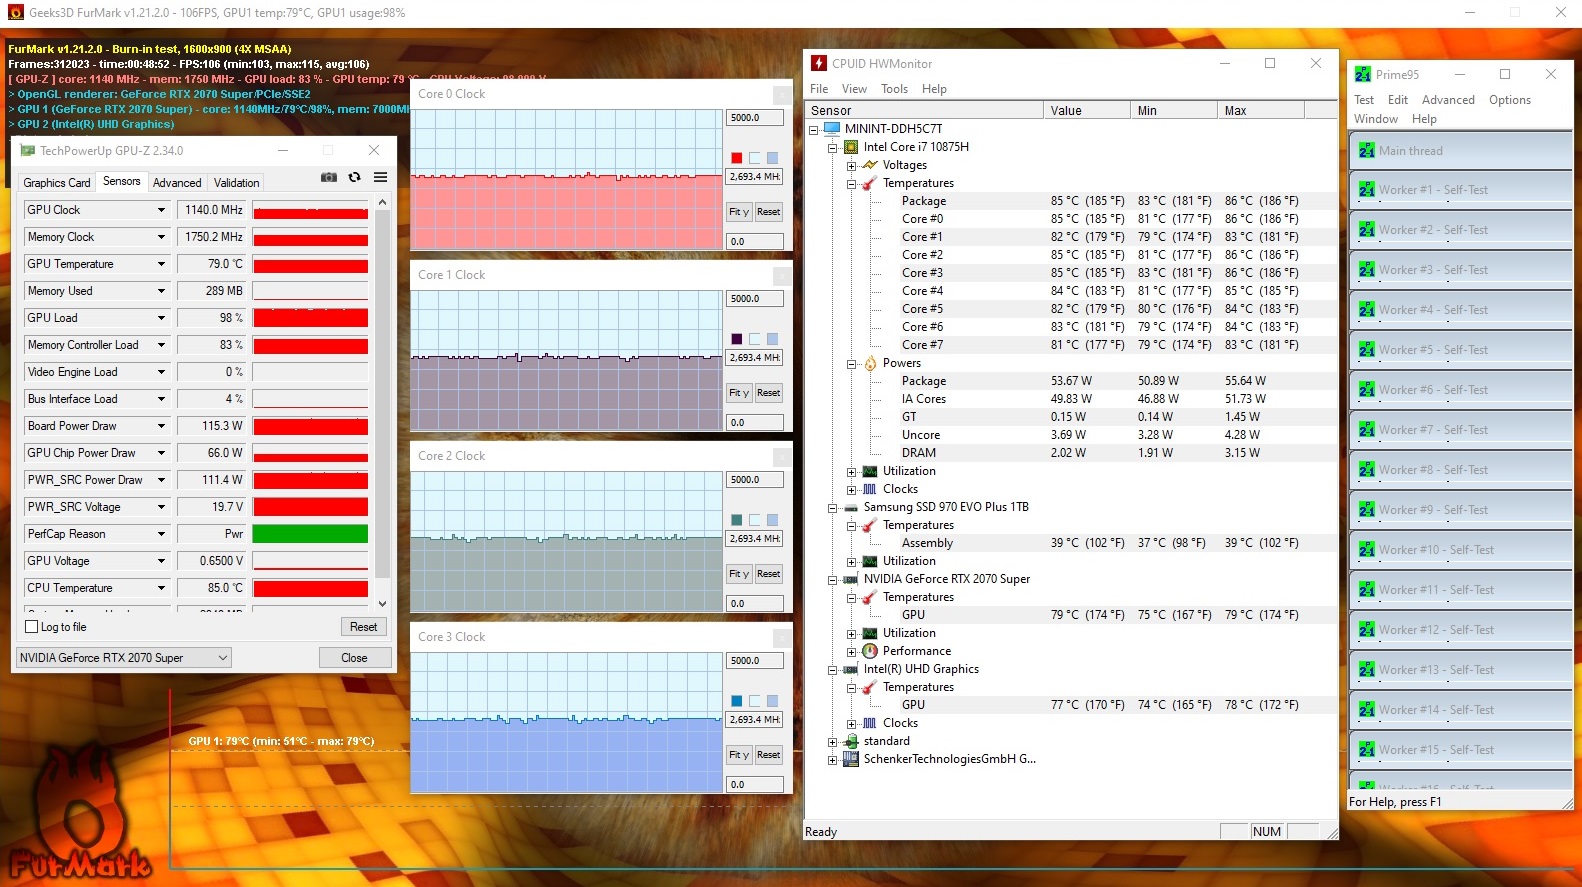1582x887 pixels.
Task: Open the Board Power Draw dropdown arrow
Action: click(161, 426)
